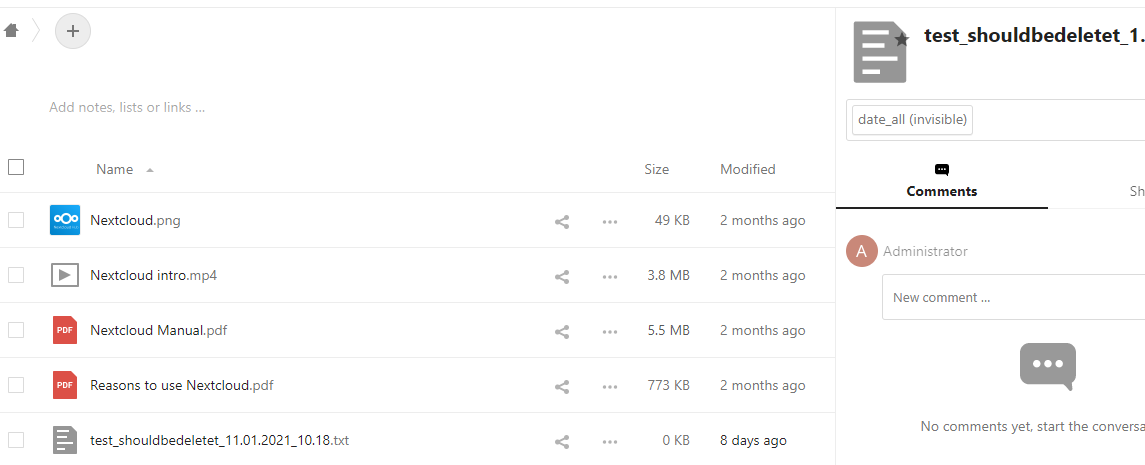Open three-dot actions for Nextcloud intro.mp4
Viewport: 1145px width, 465px height.
610,277
